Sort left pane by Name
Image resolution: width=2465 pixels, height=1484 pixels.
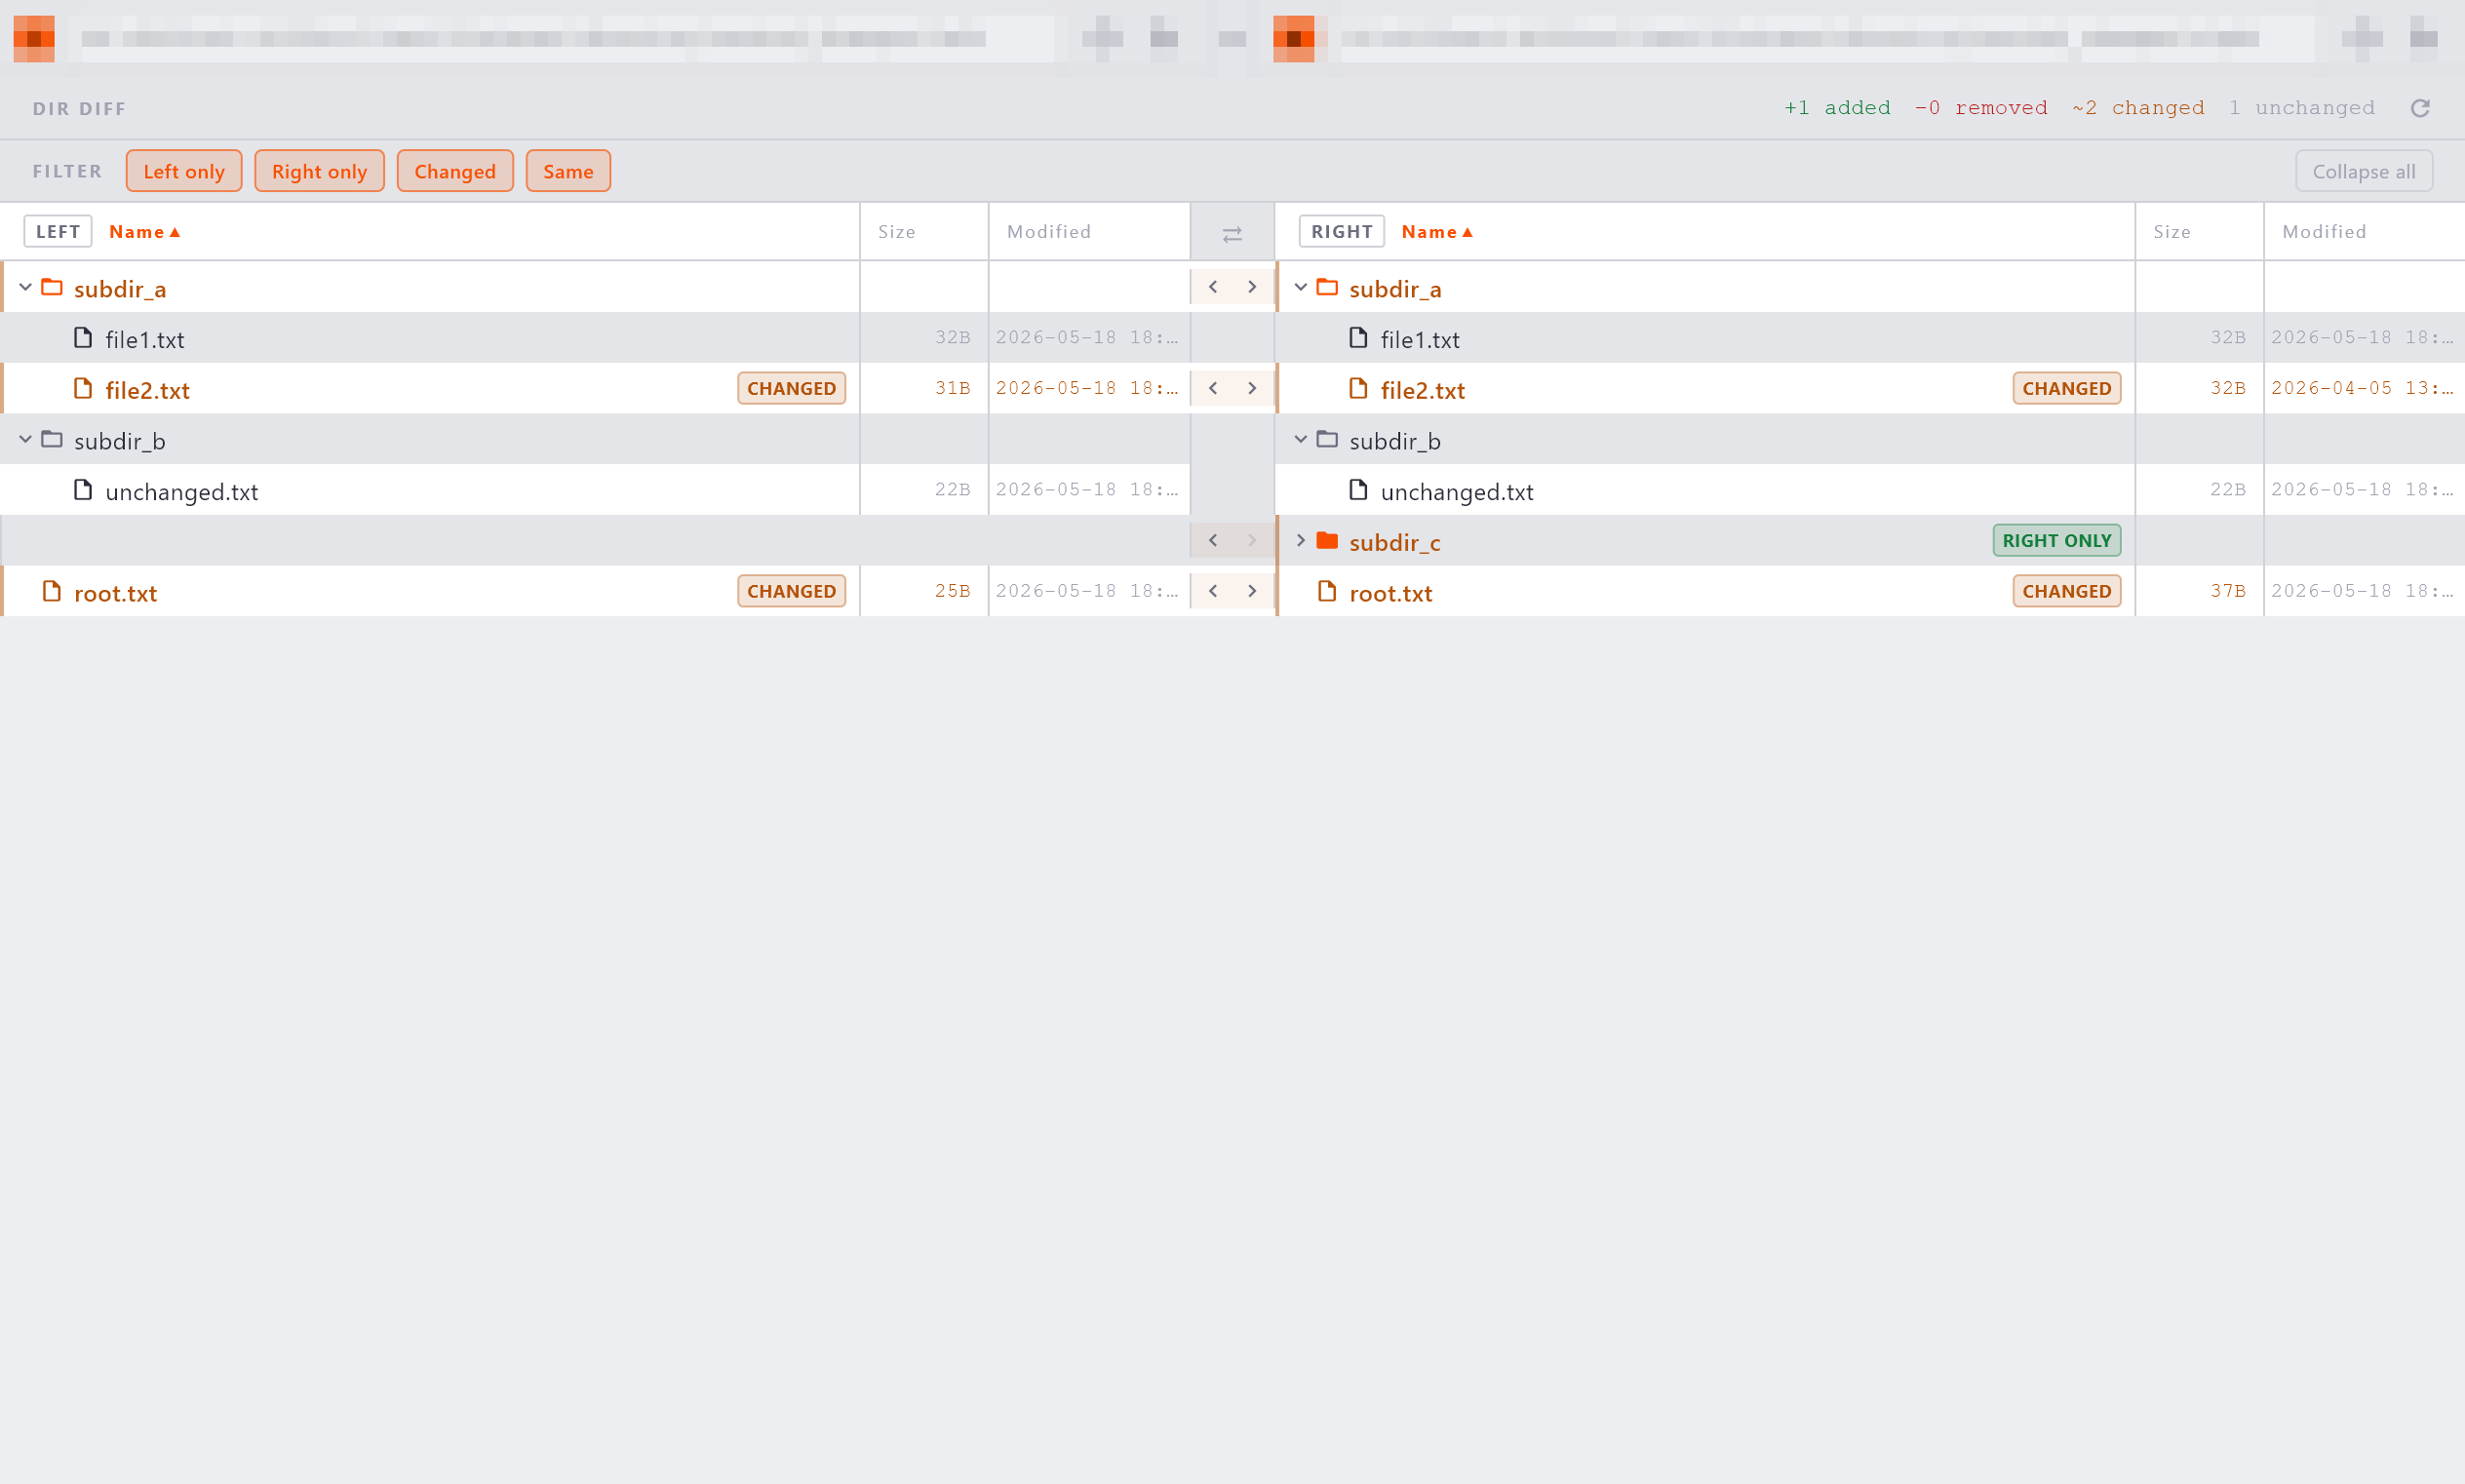(145, 232)
